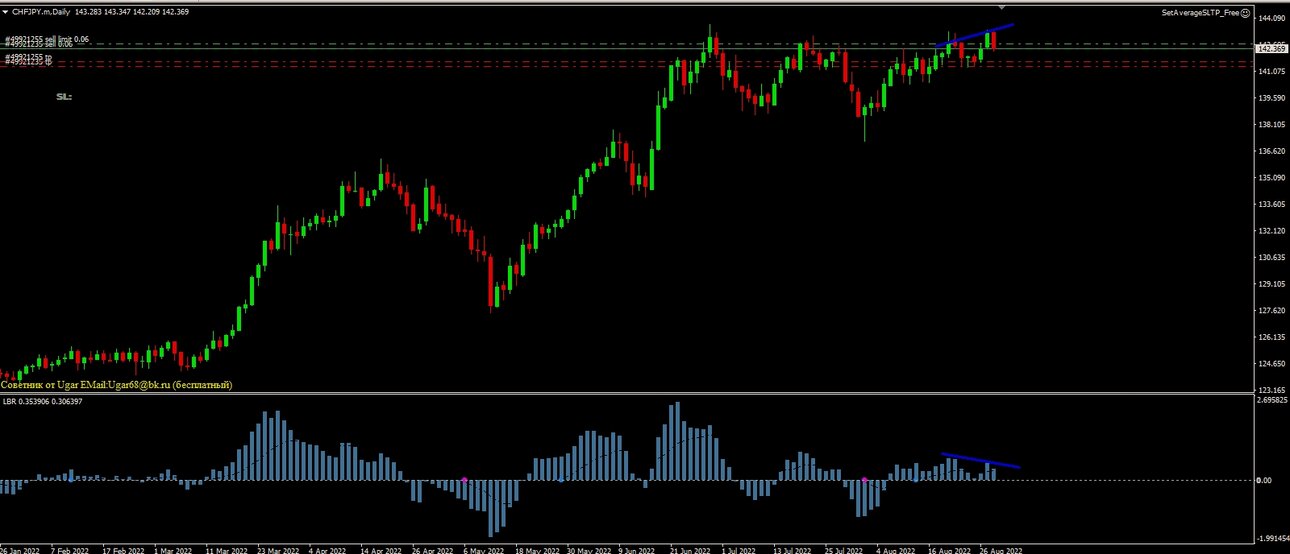Click the Ugar68@bk.ru advisor text line
1290x554 pixels.
(x=117, y=385)
